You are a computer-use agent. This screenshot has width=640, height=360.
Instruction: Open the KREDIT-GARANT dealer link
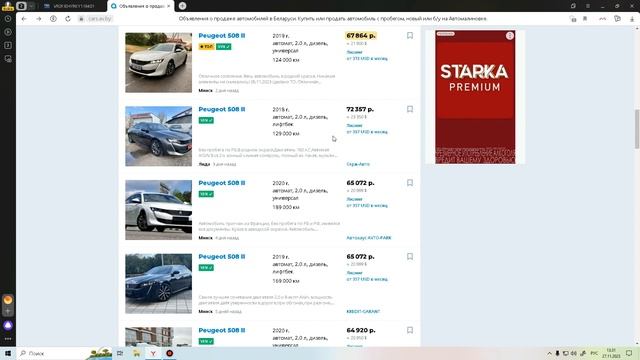click(363, 311)
